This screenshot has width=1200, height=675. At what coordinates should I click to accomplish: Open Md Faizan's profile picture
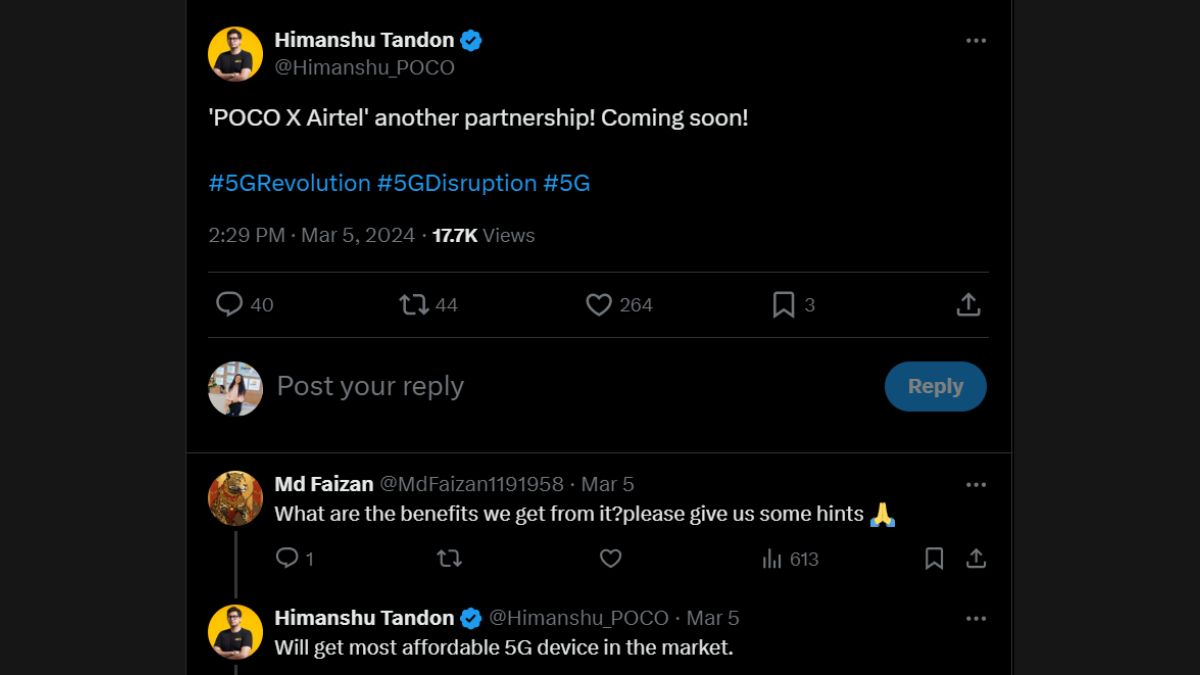235,498
